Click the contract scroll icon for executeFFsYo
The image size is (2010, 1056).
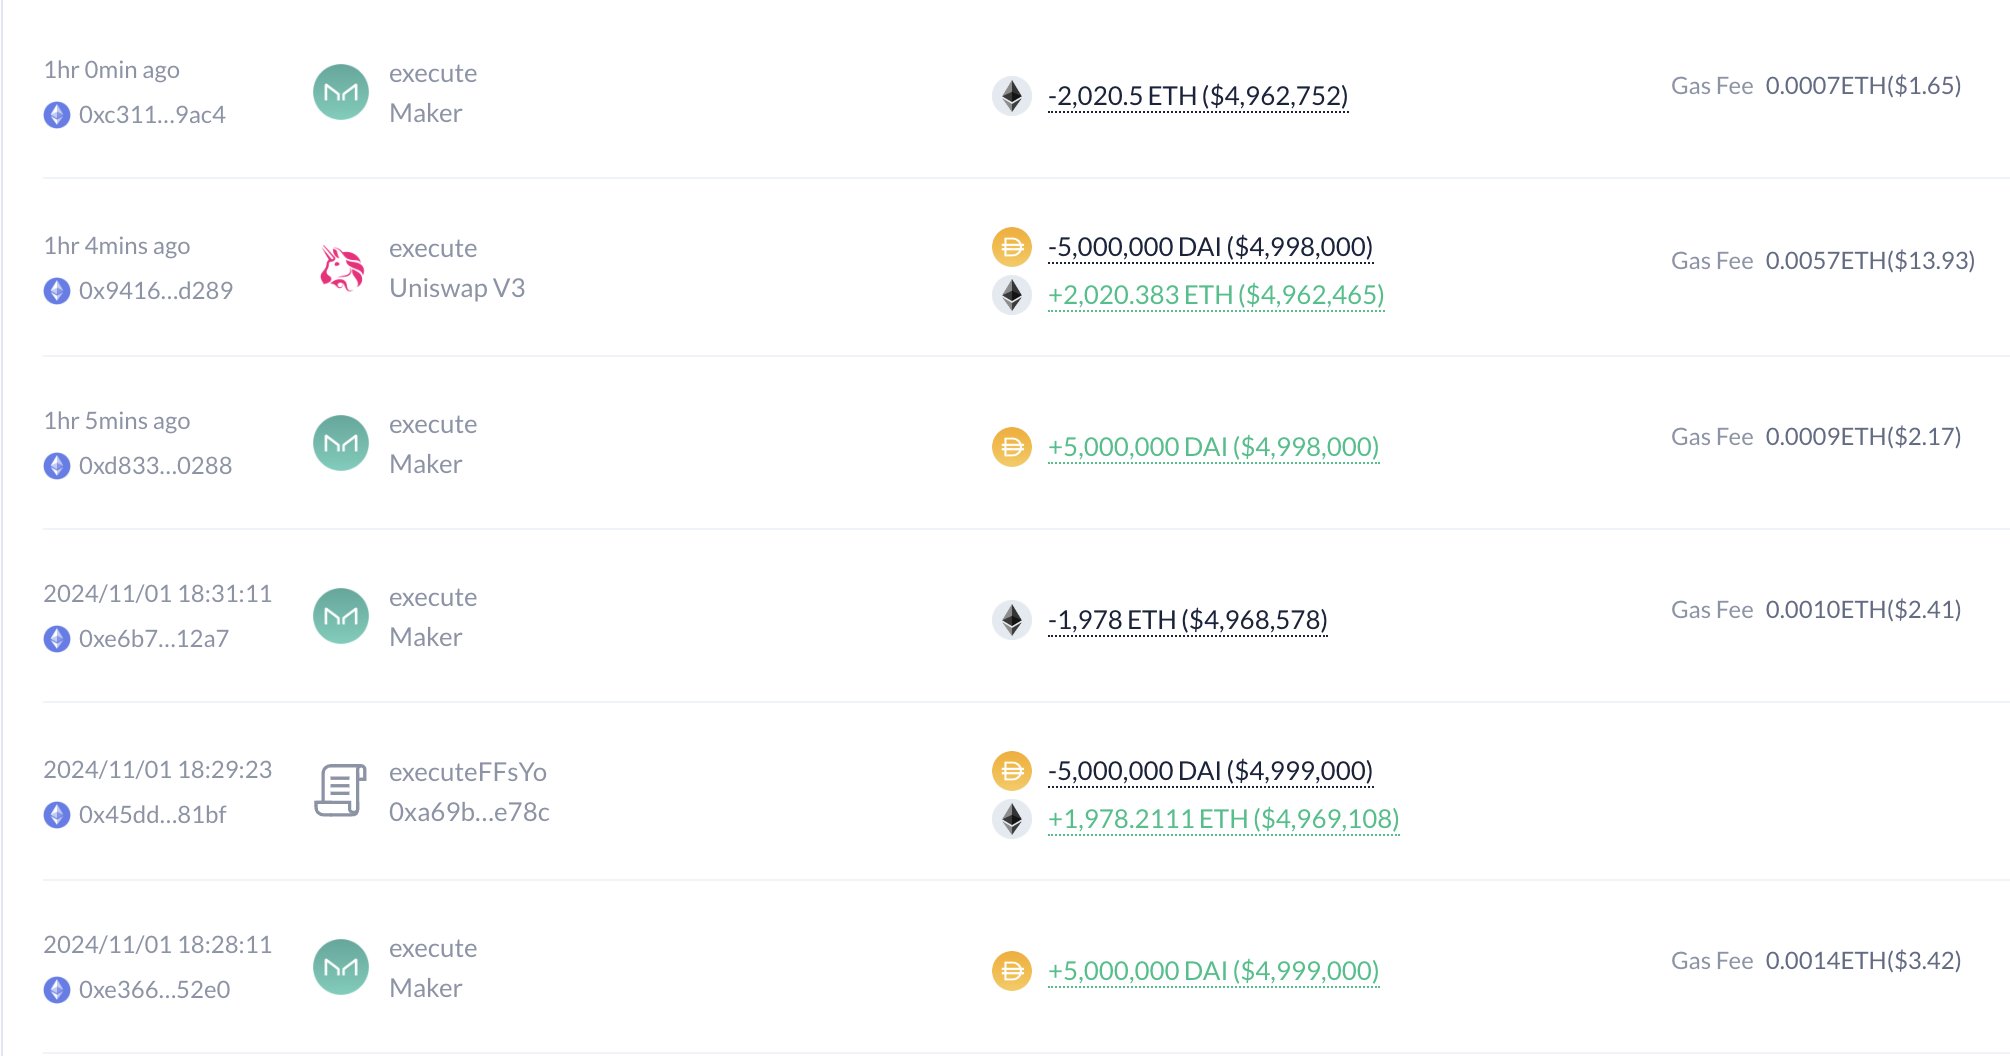[x=341, y=791]
